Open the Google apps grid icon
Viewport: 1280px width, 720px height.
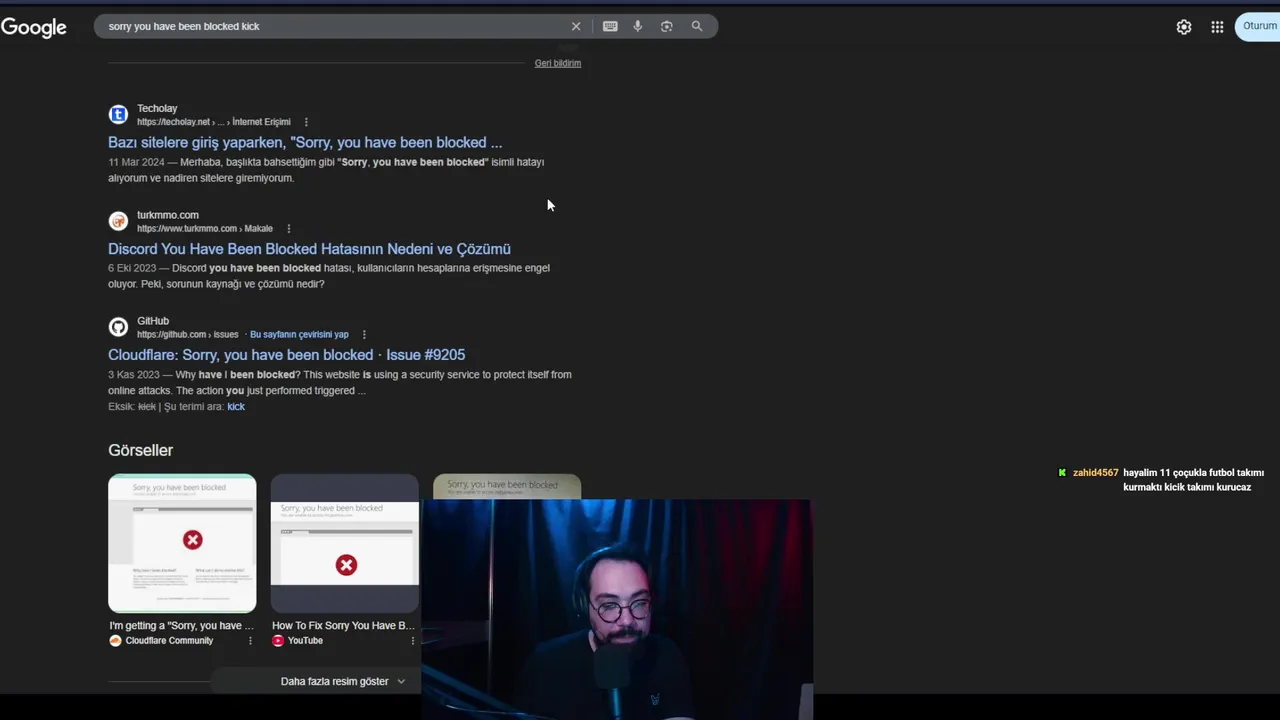click(1217, 27)
